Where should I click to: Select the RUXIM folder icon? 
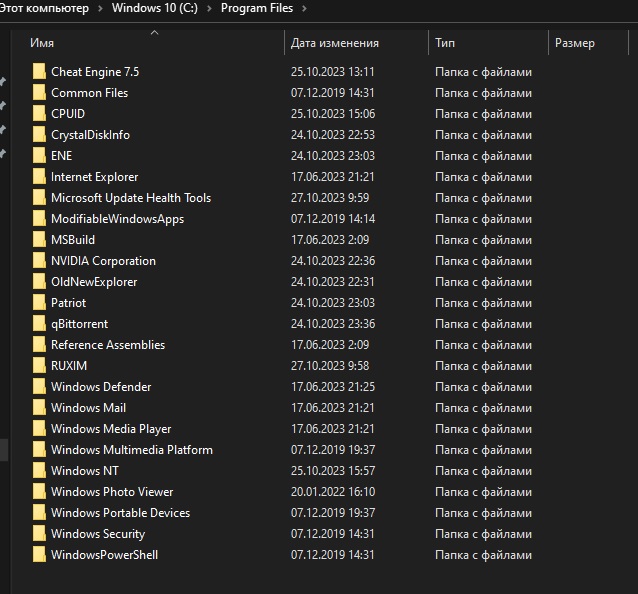point(39,366)
